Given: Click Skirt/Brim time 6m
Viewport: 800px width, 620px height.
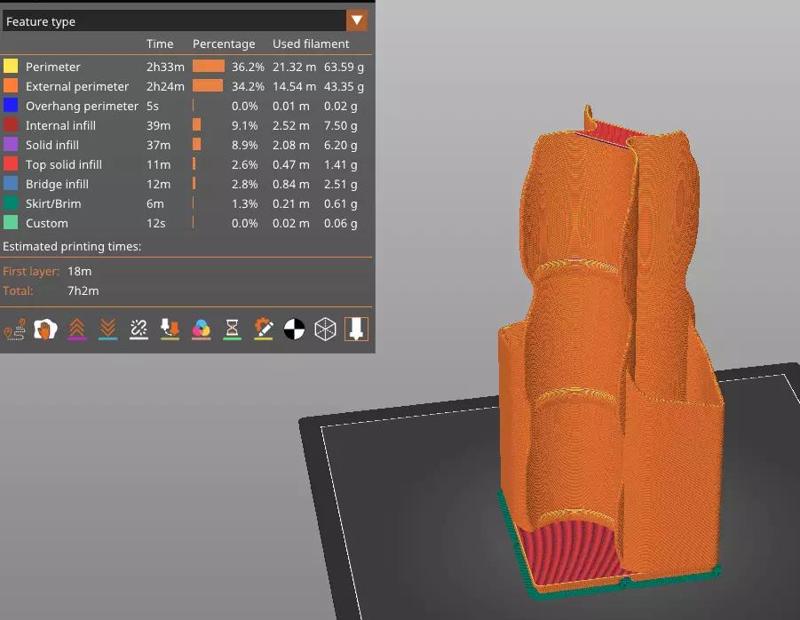Looking at the screenshot, I should pyautogui.click(x=155, y=204).
